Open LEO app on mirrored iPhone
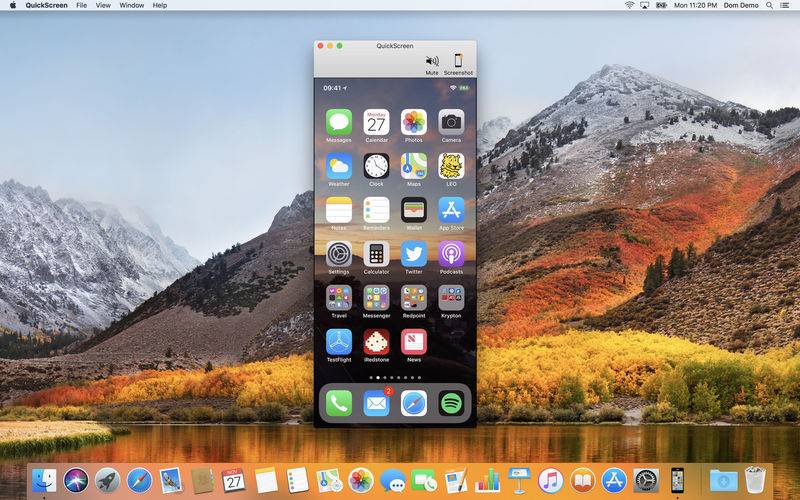The image size is (800, 500). (452, 166)
